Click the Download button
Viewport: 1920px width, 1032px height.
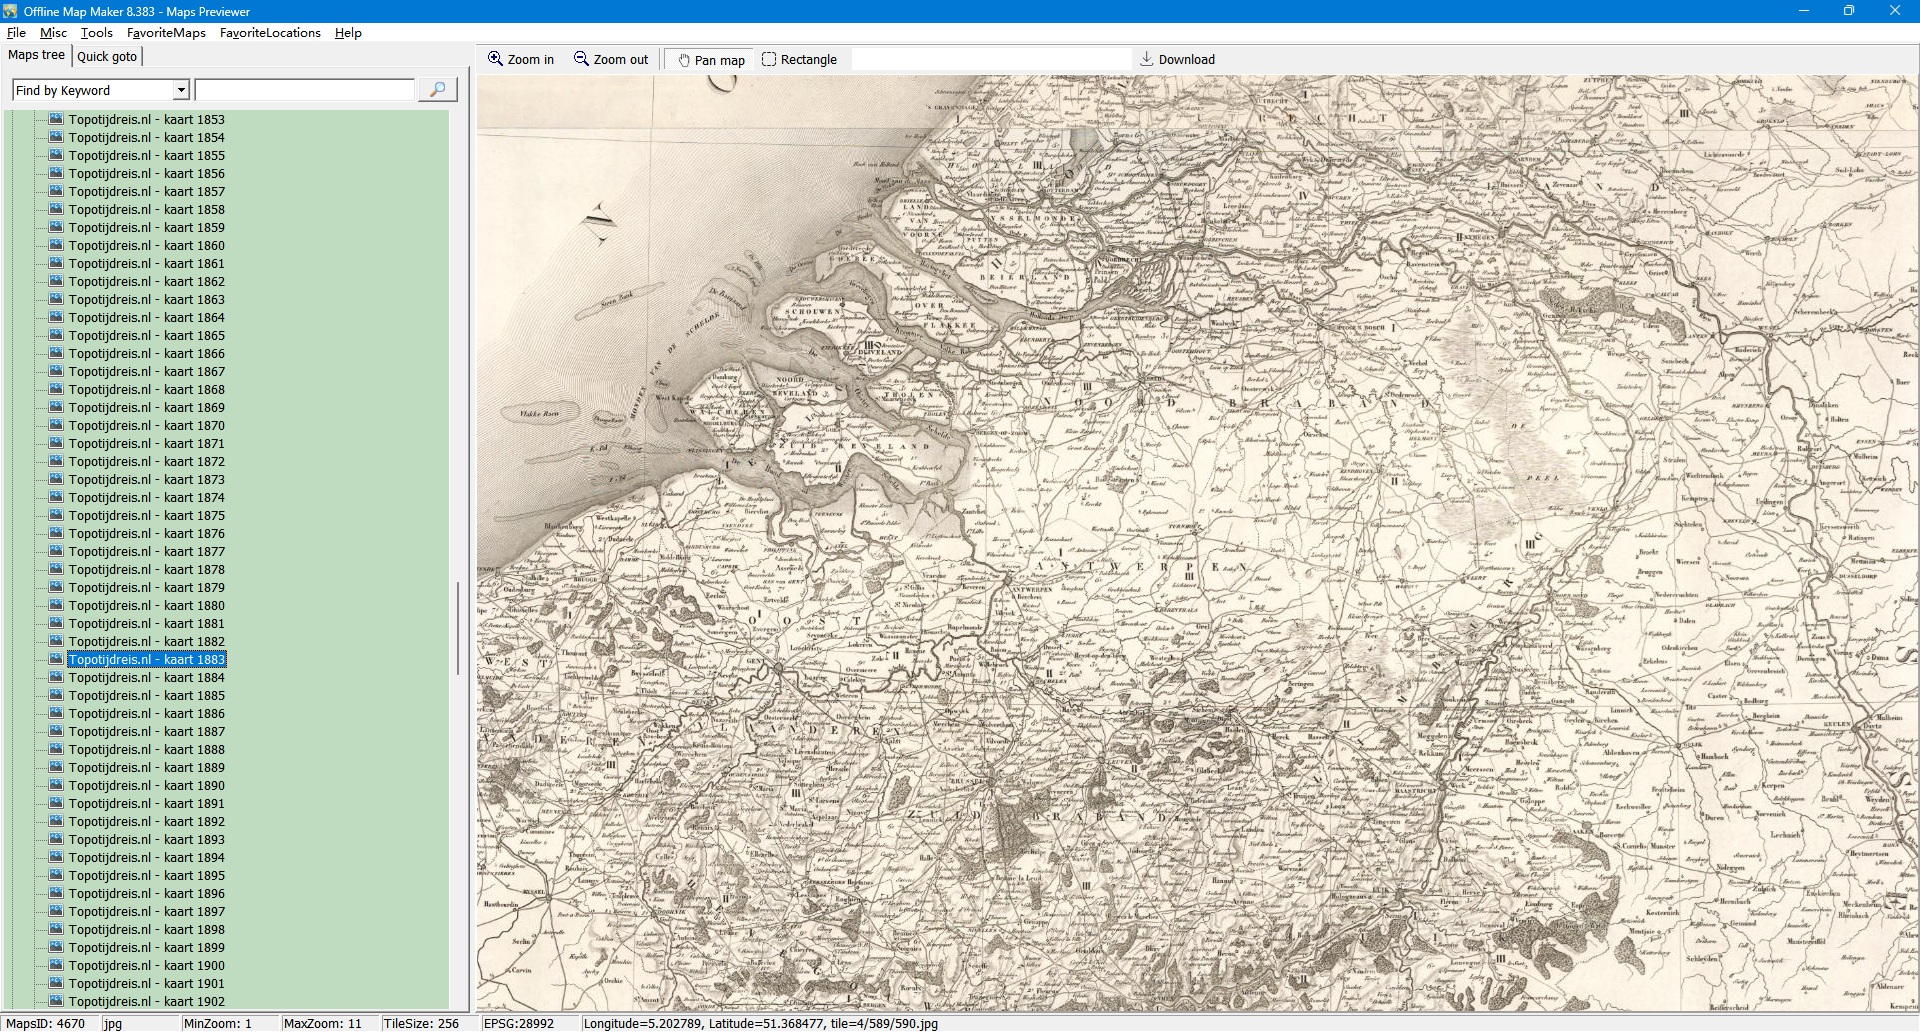tap(1177, 60)
